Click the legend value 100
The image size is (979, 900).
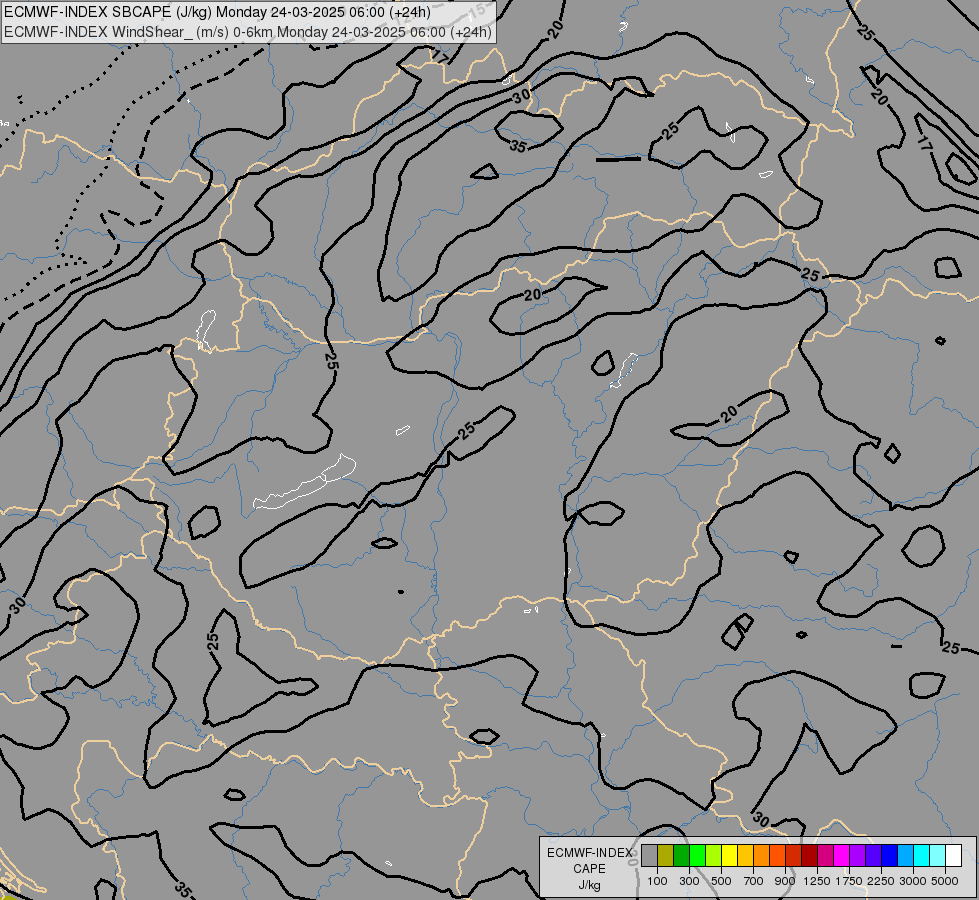pyautogui.click(x=657, y=881)
